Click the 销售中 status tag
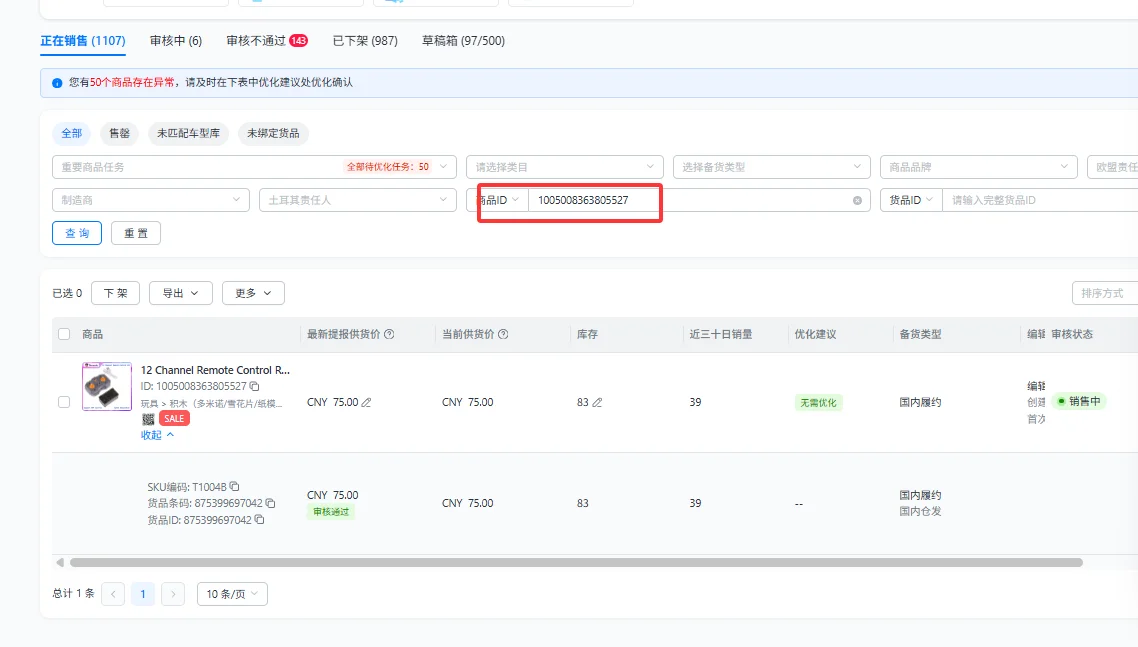Screen dimensions: 1138x647 1079,401
